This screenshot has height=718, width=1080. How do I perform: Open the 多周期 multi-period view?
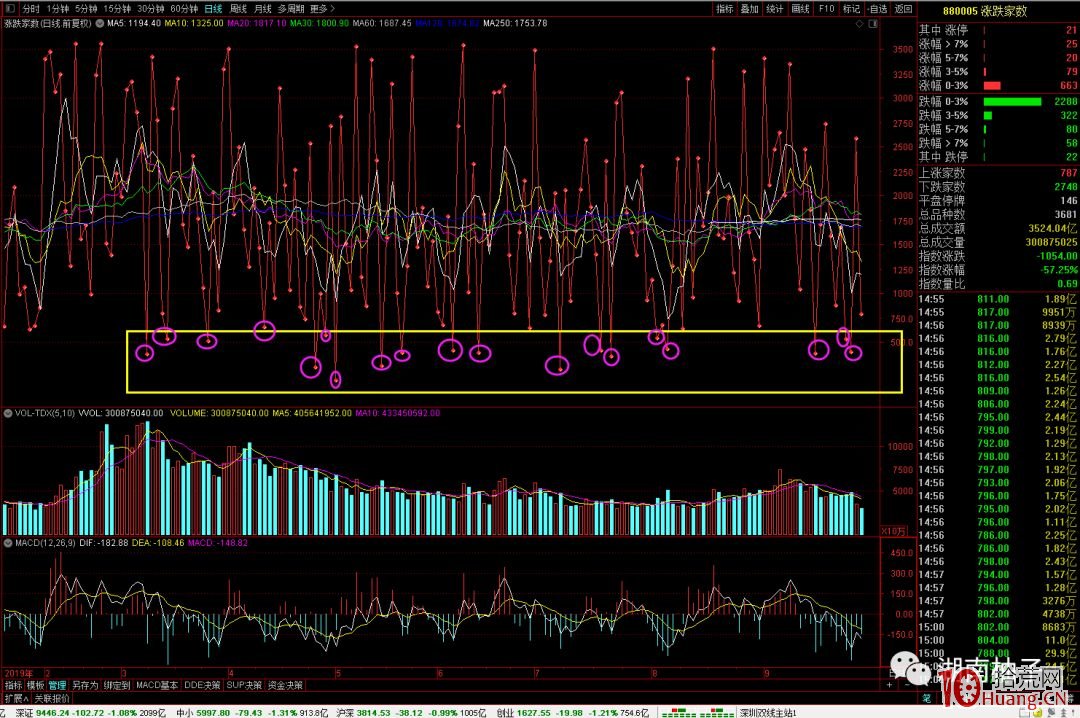click(291, 8)
